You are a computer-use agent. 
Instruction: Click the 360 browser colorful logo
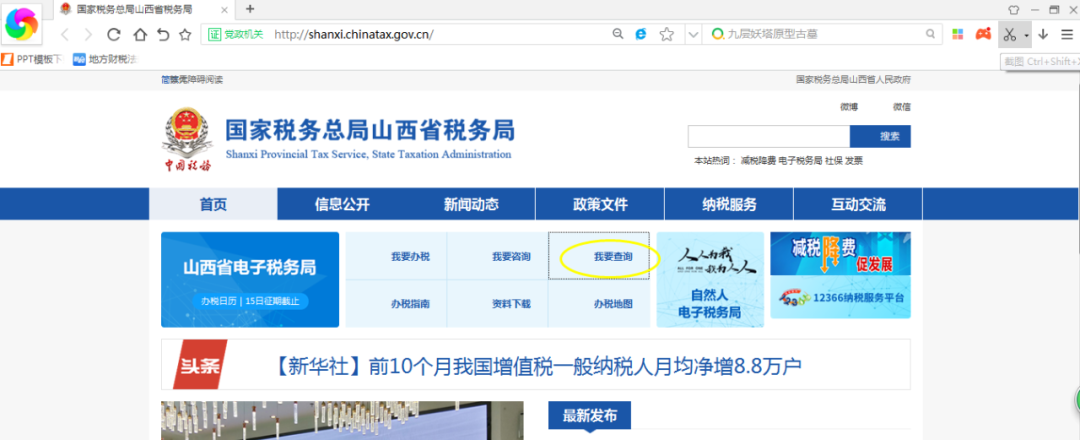point(22,24)
